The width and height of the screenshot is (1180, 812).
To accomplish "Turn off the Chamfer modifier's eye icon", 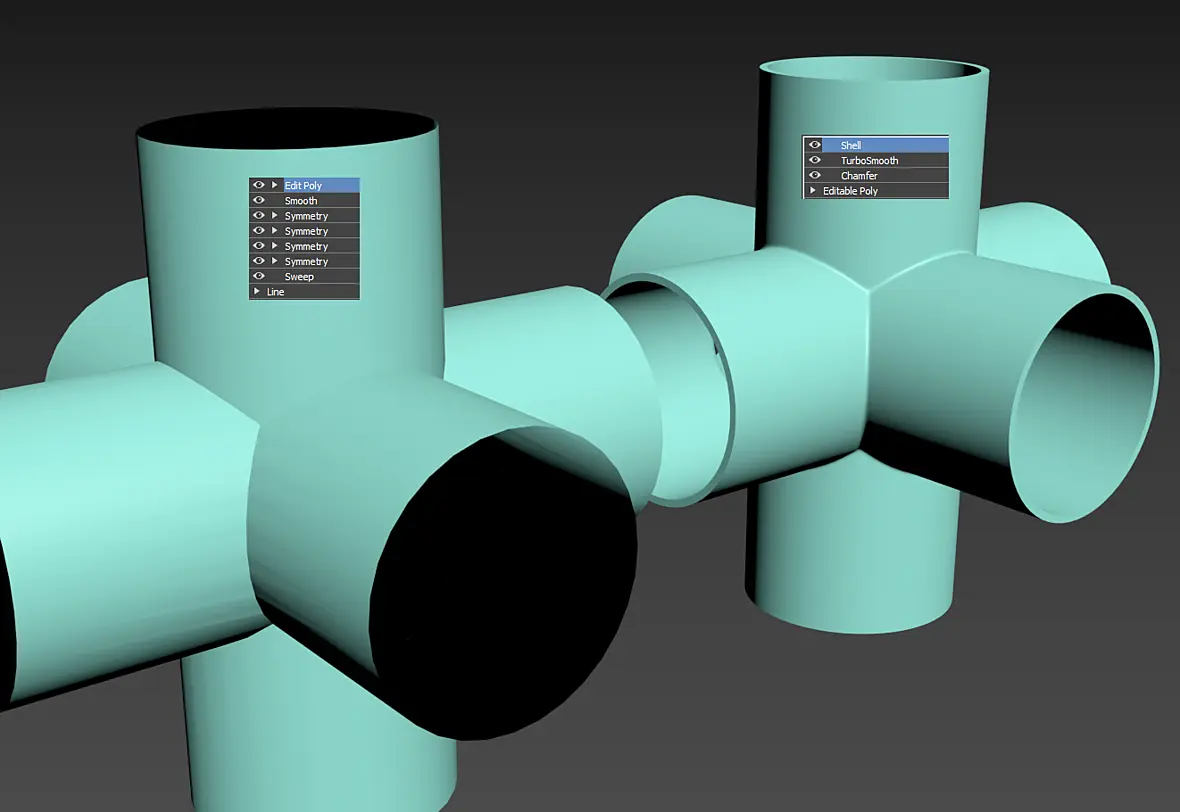I will pos(814,175).
